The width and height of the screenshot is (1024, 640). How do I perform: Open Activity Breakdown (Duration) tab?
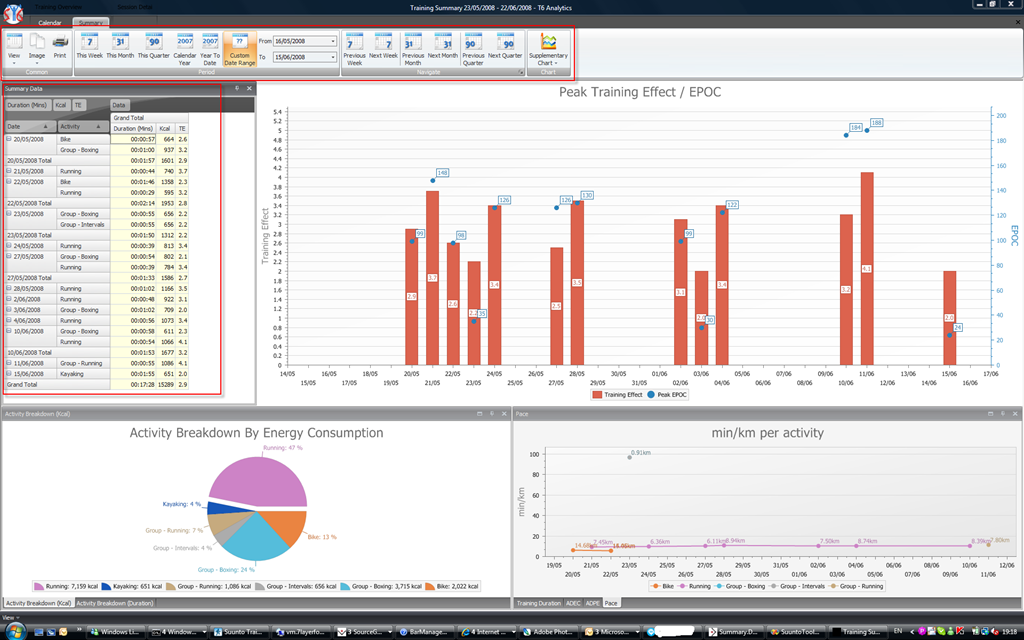(x=115, y=603)
